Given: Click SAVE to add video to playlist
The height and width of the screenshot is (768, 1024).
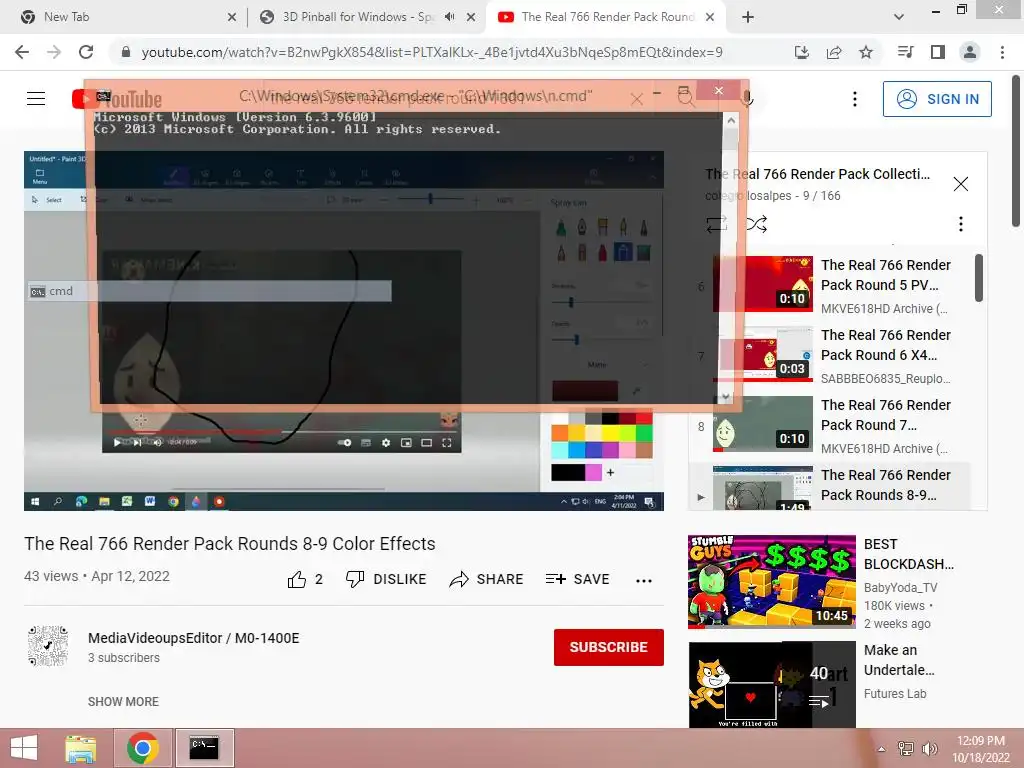Looking at the screenshot, I should [x=577, y=579].
